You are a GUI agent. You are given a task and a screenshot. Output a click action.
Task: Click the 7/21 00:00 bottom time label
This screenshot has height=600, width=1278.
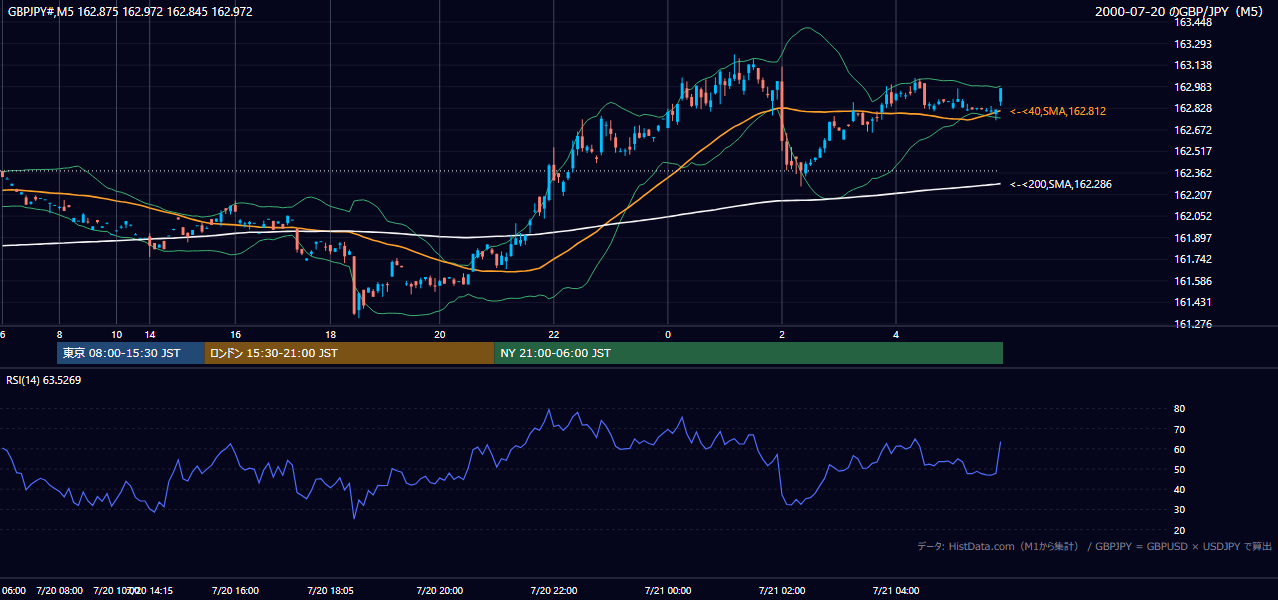point(668,590)
